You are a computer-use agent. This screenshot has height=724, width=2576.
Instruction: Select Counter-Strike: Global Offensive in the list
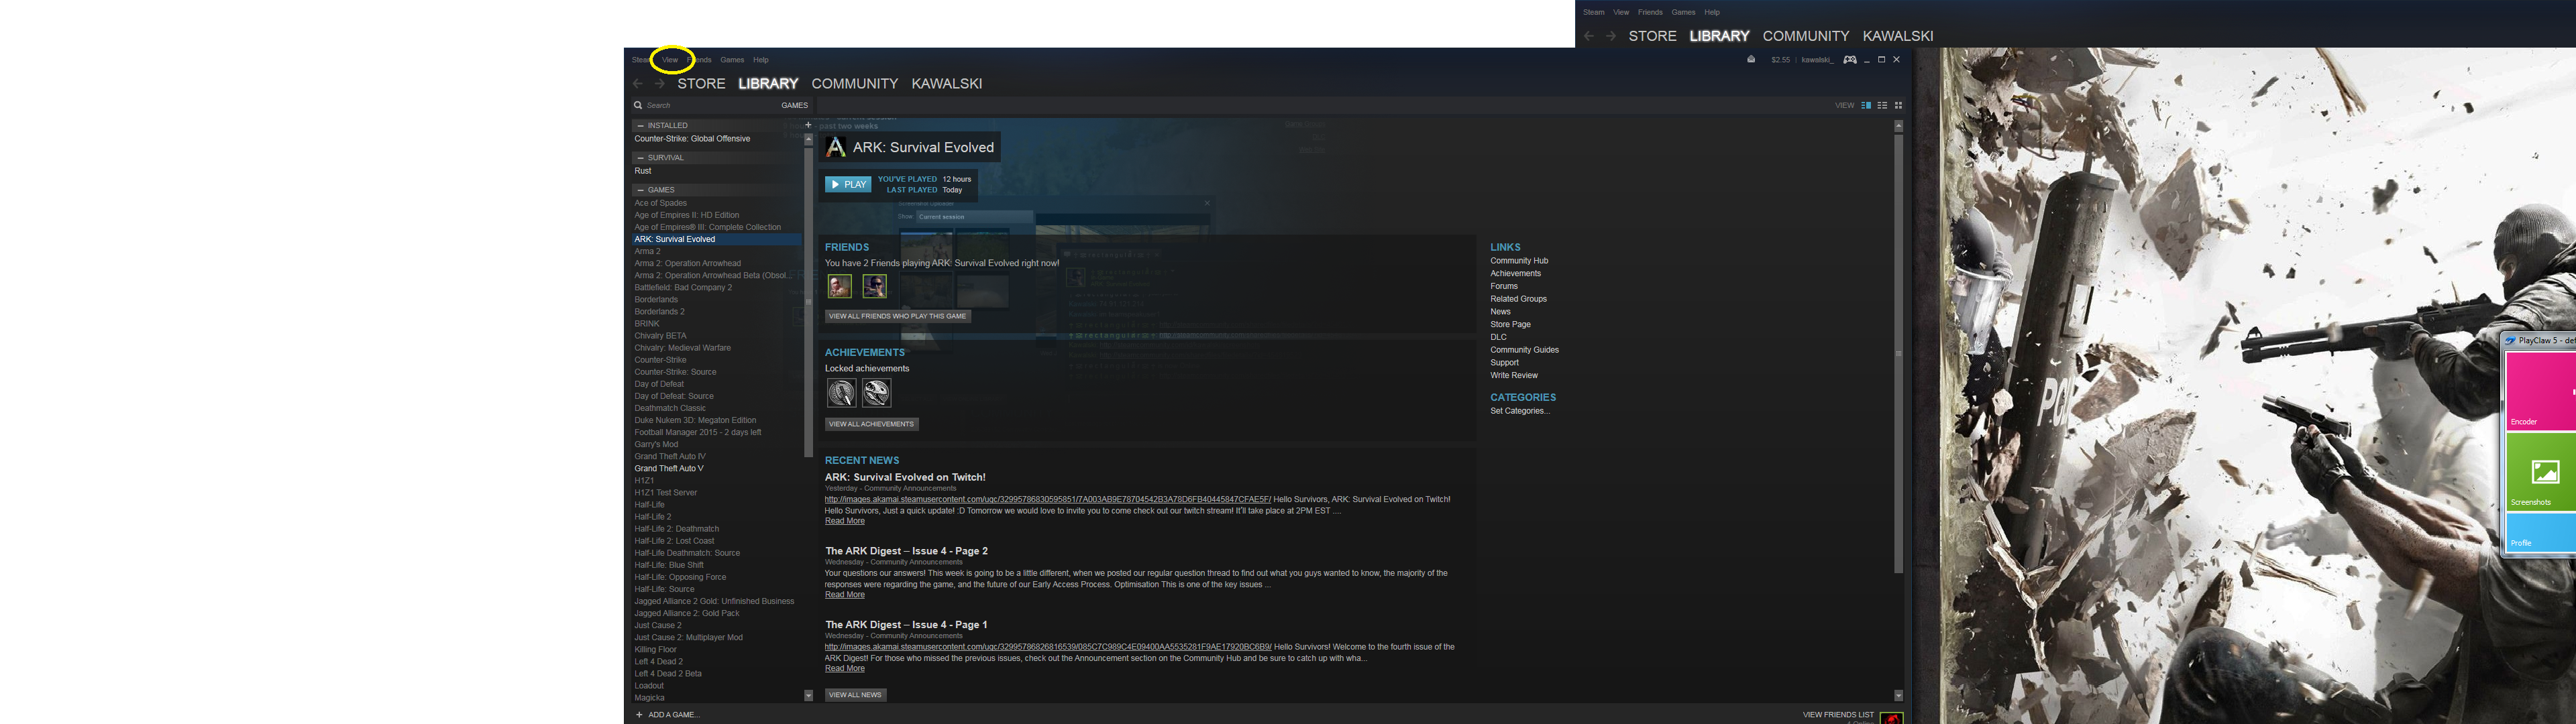pyautogui.click(x=692, y=139)
